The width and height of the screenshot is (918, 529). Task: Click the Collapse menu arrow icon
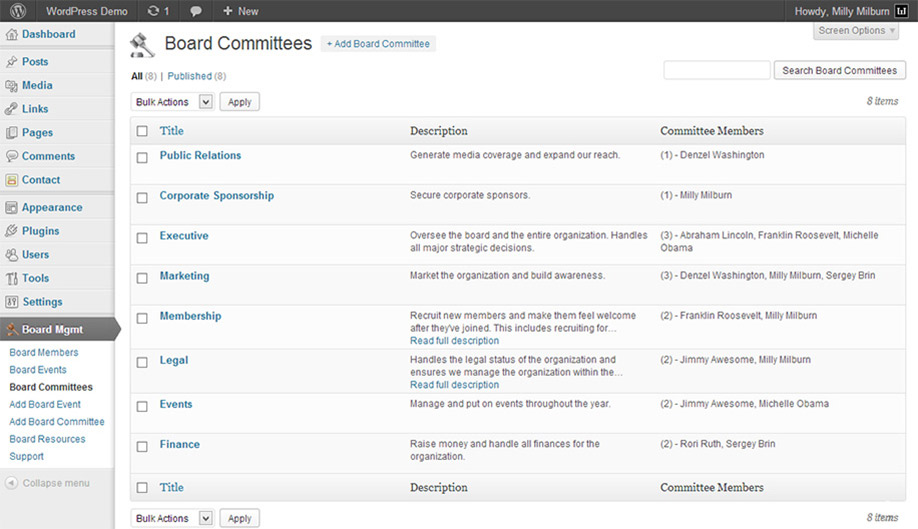[11, 483]
